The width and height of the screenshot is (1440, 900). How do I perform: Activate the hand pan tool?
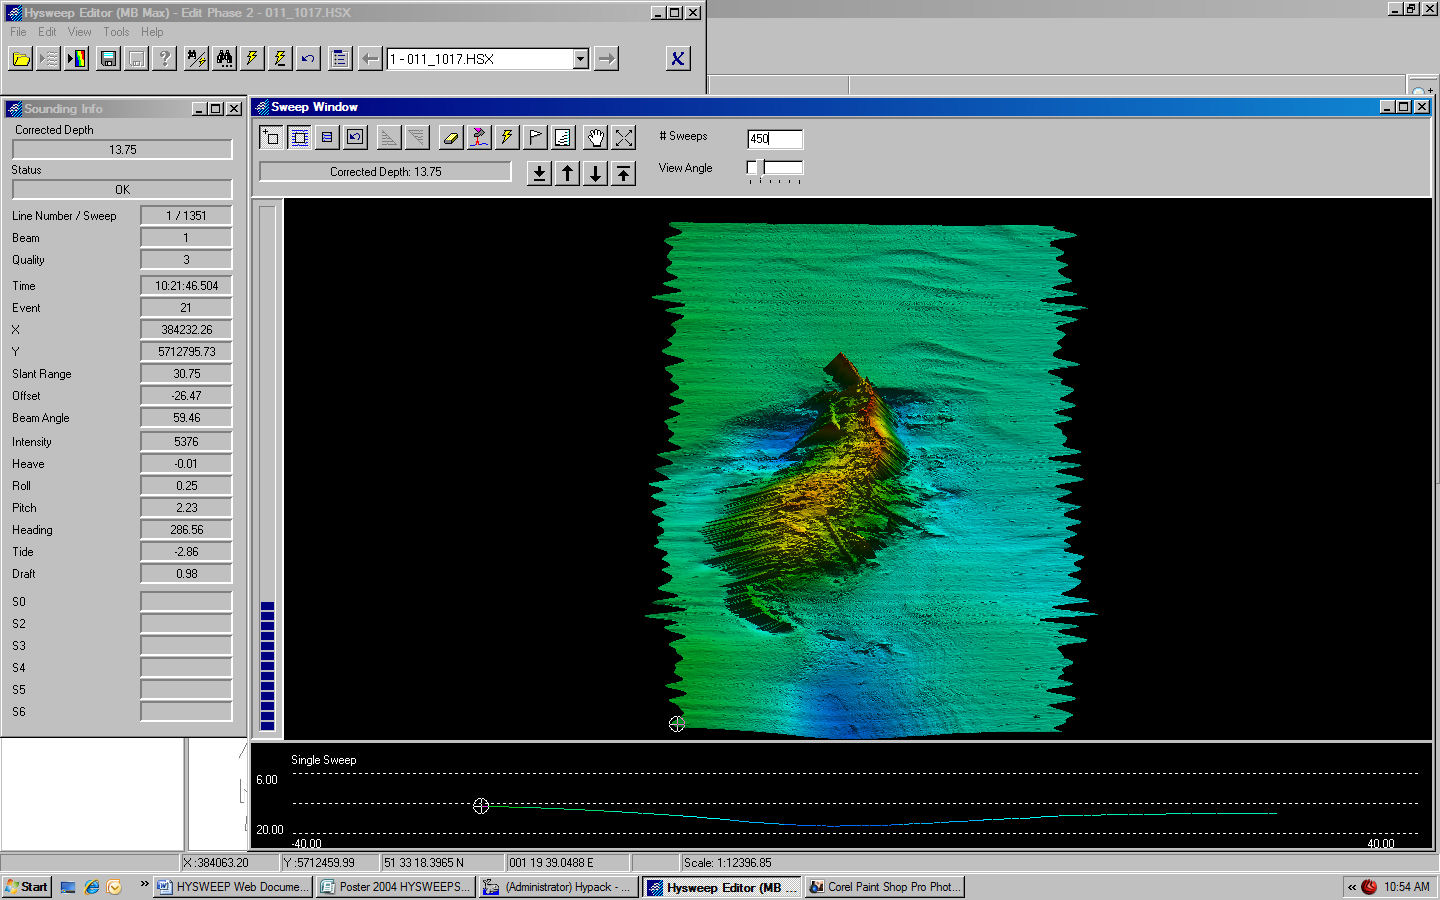(595, 137)
